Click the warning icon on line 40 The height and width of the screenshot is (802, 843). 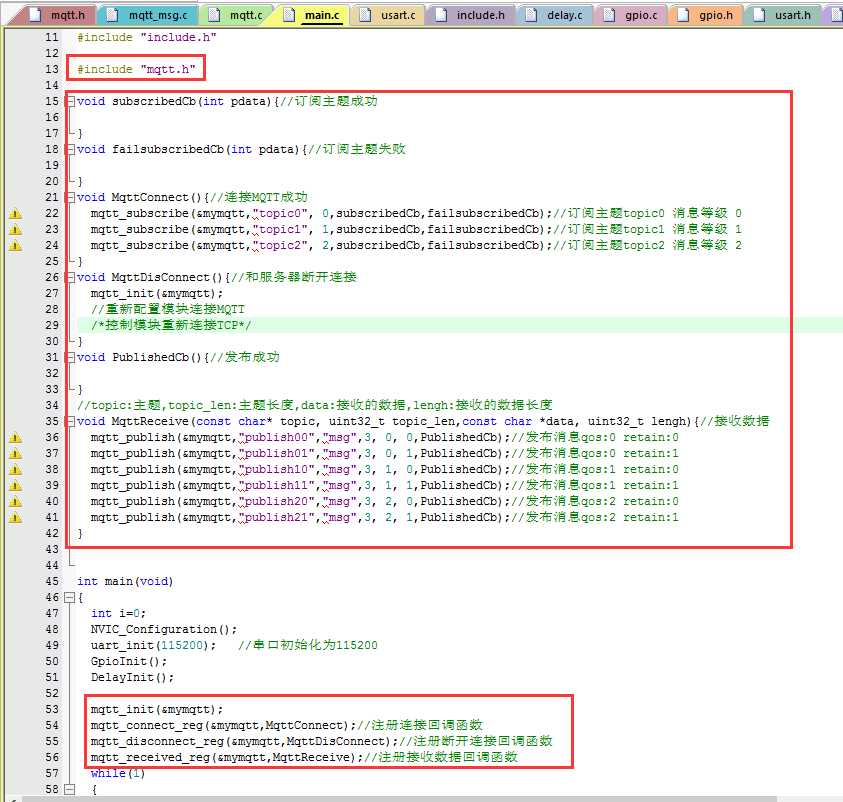(x=16, y=502)
